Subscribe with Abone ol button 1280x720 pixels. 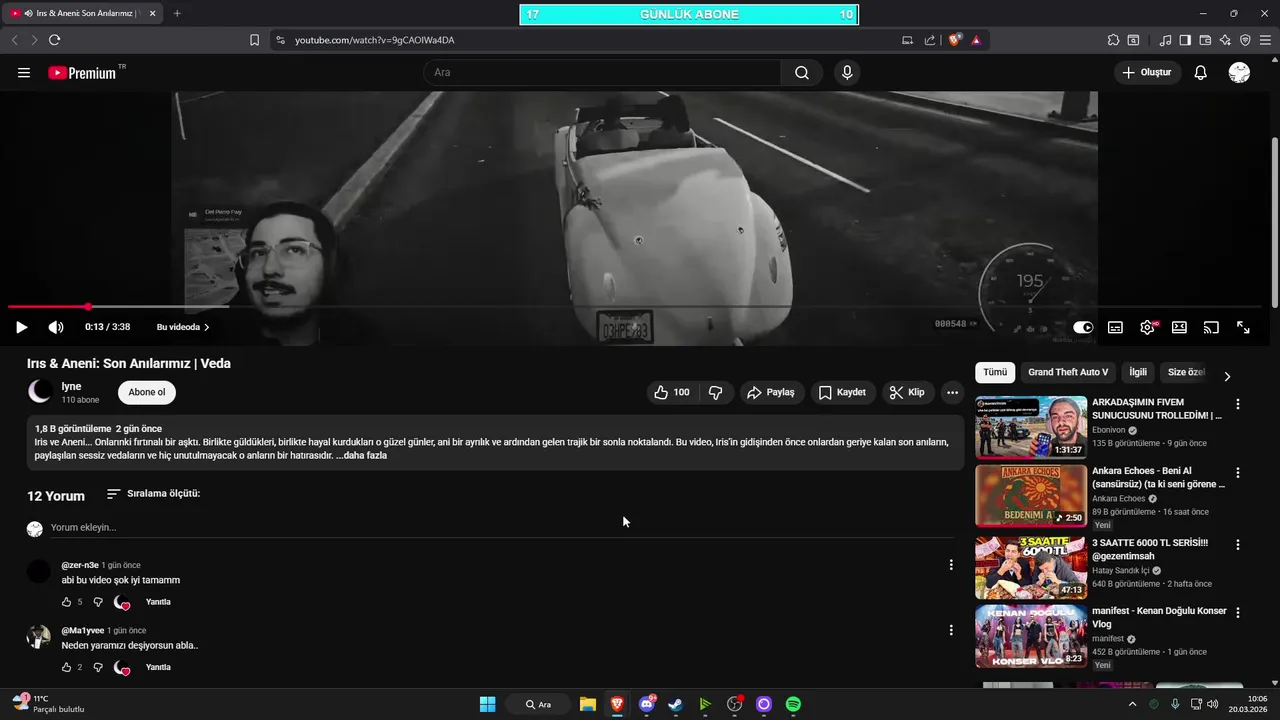(147, 392)
